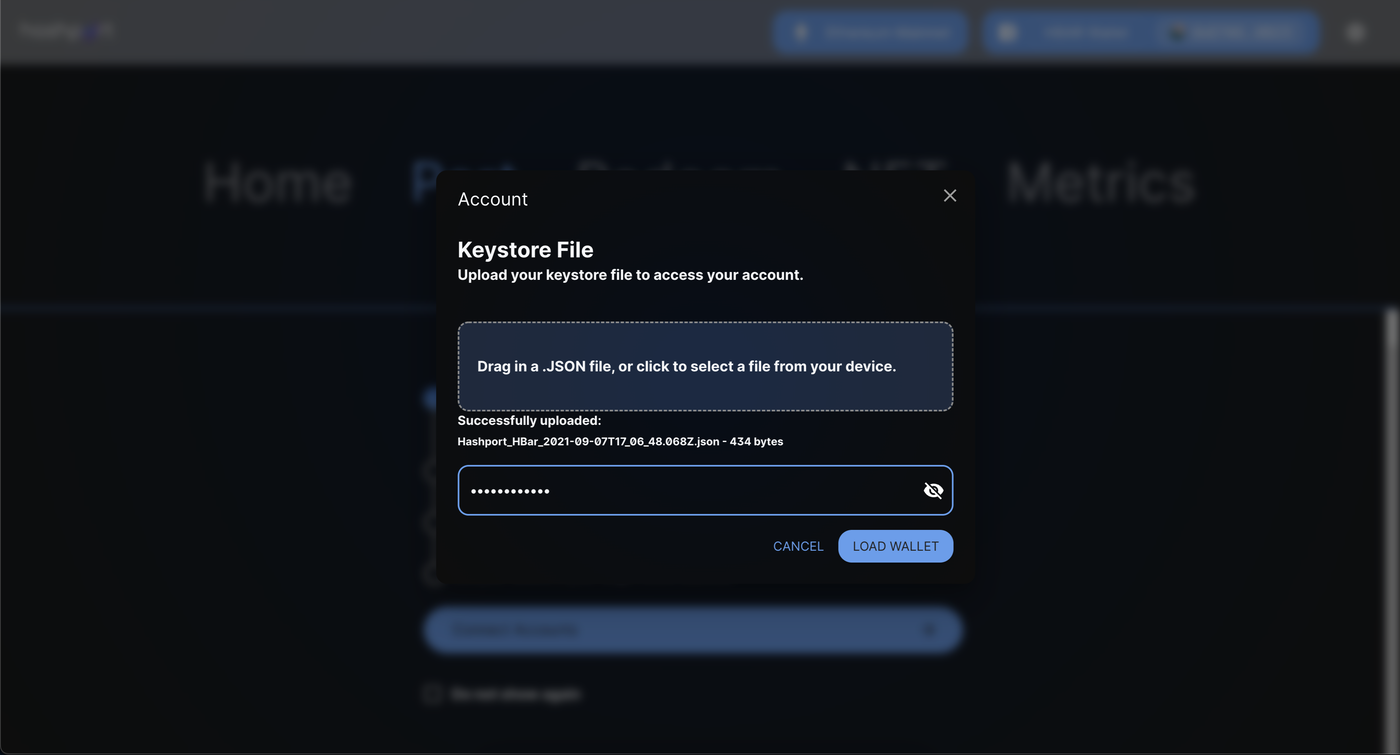Click the Load Wallet button
This screenshot has height=755, width=1400.
point(895,546)
